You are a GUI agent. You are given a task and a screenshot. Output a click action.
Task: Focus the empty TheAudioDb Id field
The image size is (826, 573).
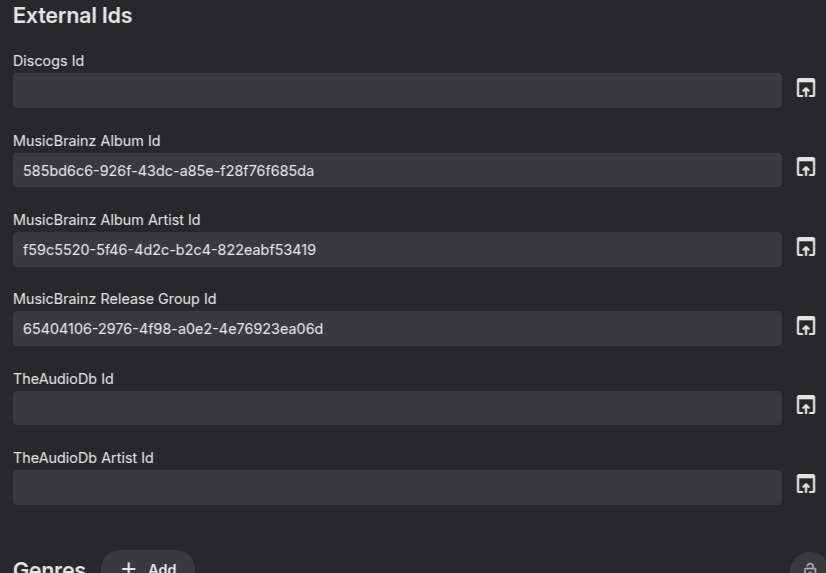coord(397,408)
